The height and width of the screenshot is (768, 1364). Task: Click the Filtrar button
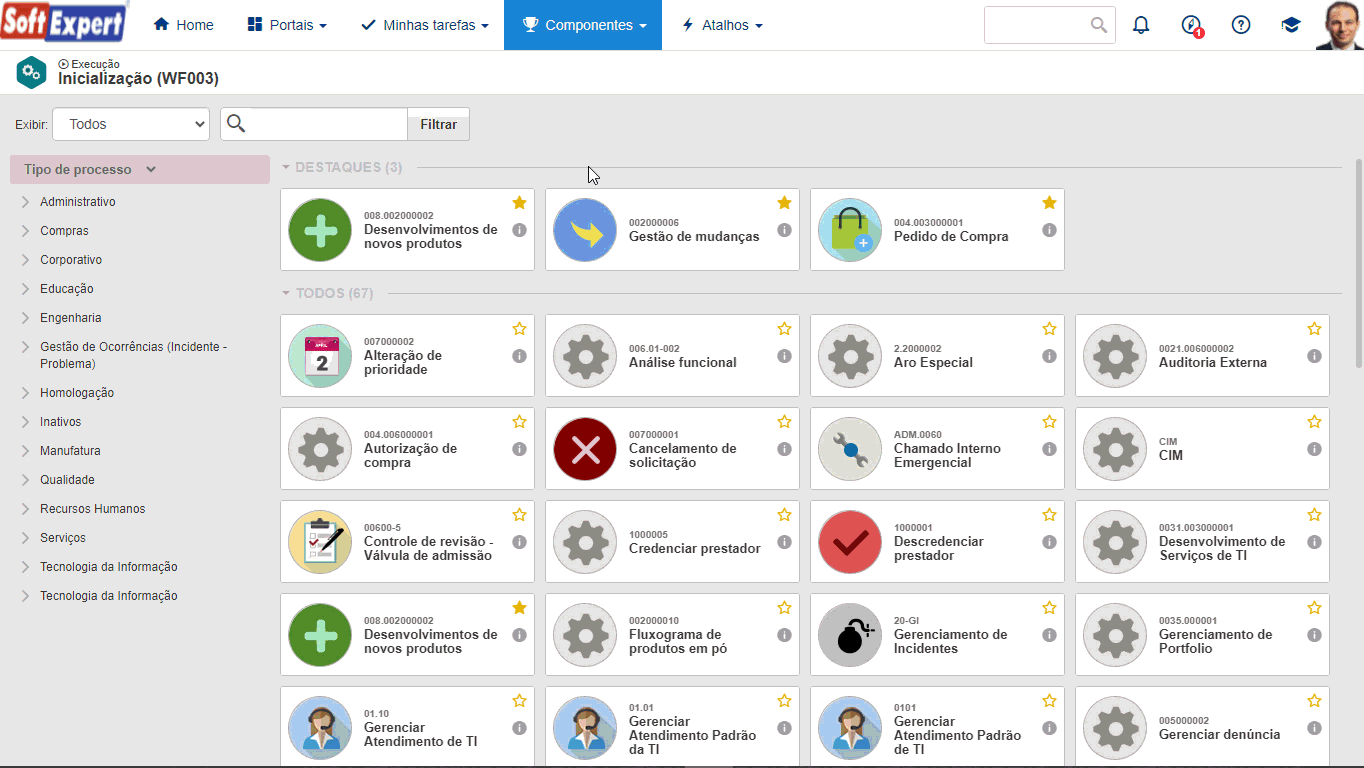[438, 124]
